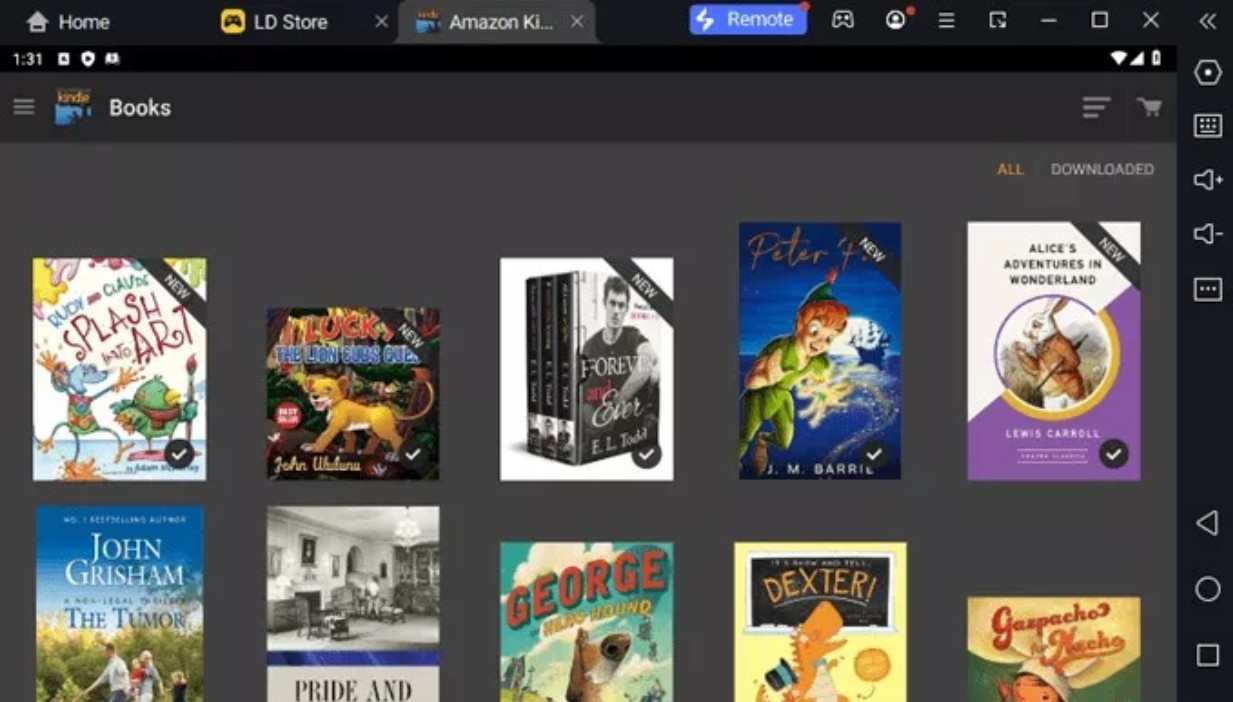Open John Grisham's The Tumor book
This screenshot has height=702, width=1233.
(x=120, y=604)
